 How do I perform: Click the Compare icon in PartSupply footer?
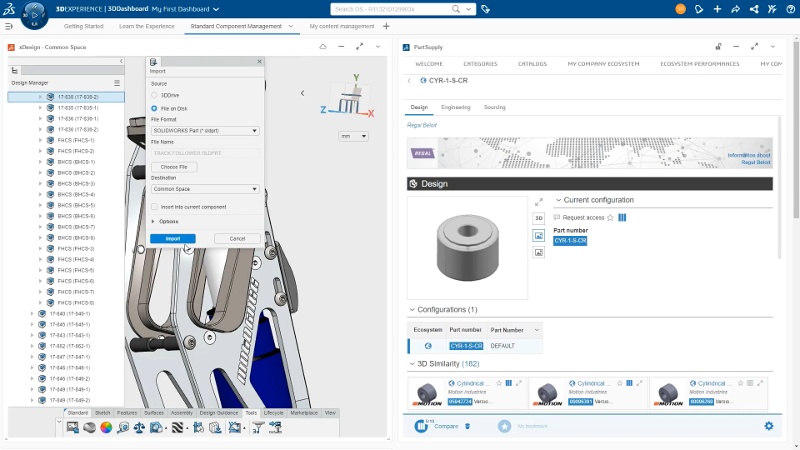pyautogui.click(x=421, y=426)
